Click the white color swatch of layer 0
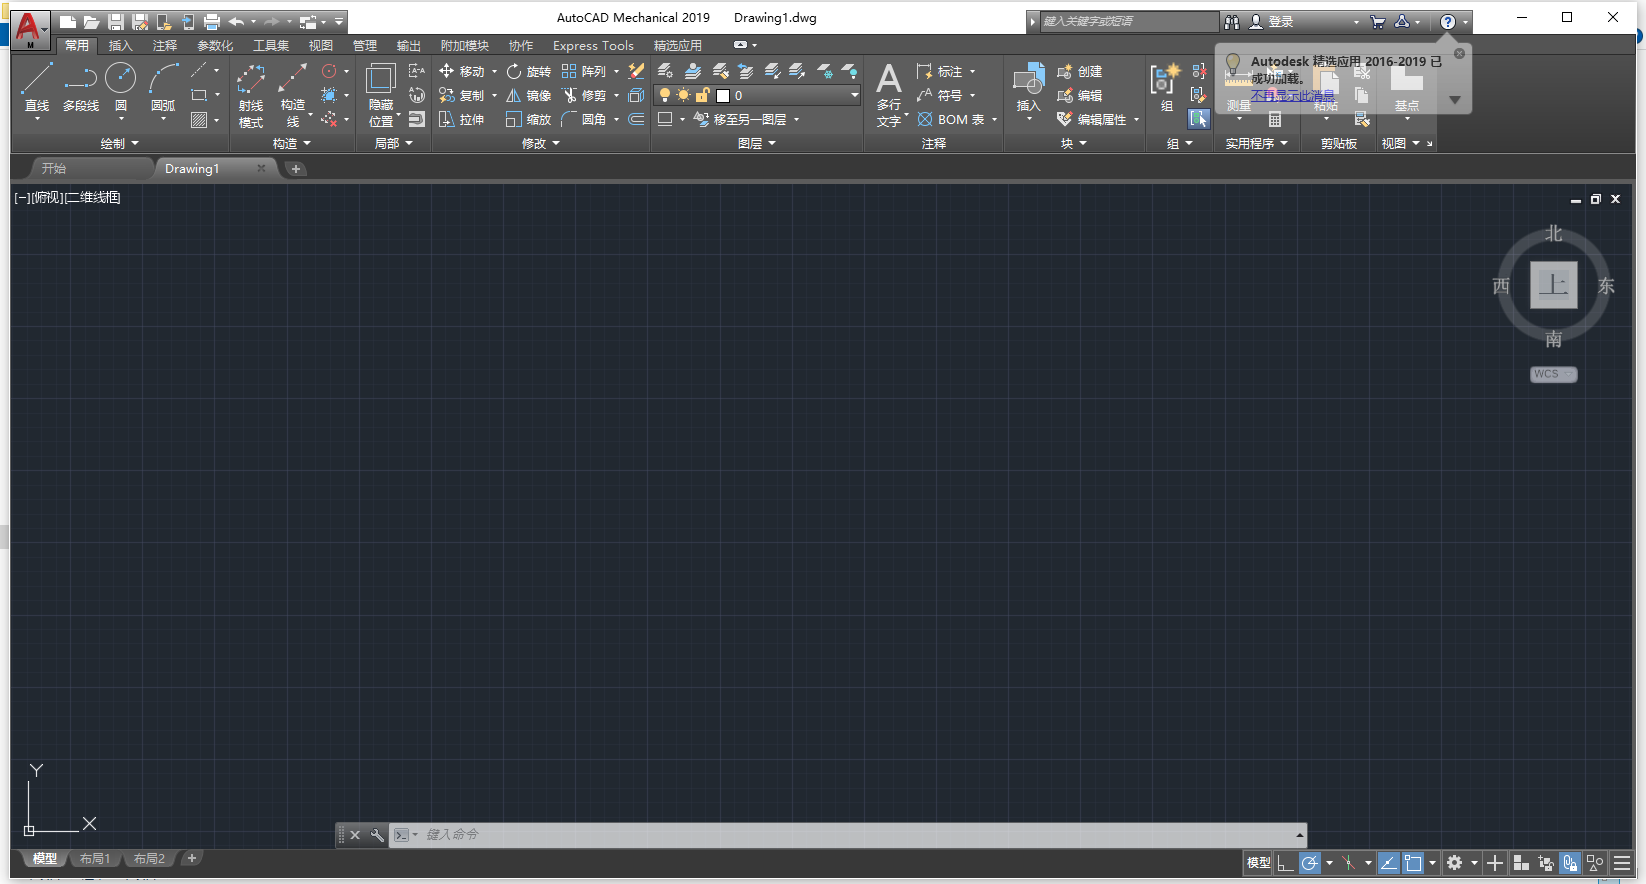The height and width of the screenshot is (884, 1646). (x=723, y=96)
